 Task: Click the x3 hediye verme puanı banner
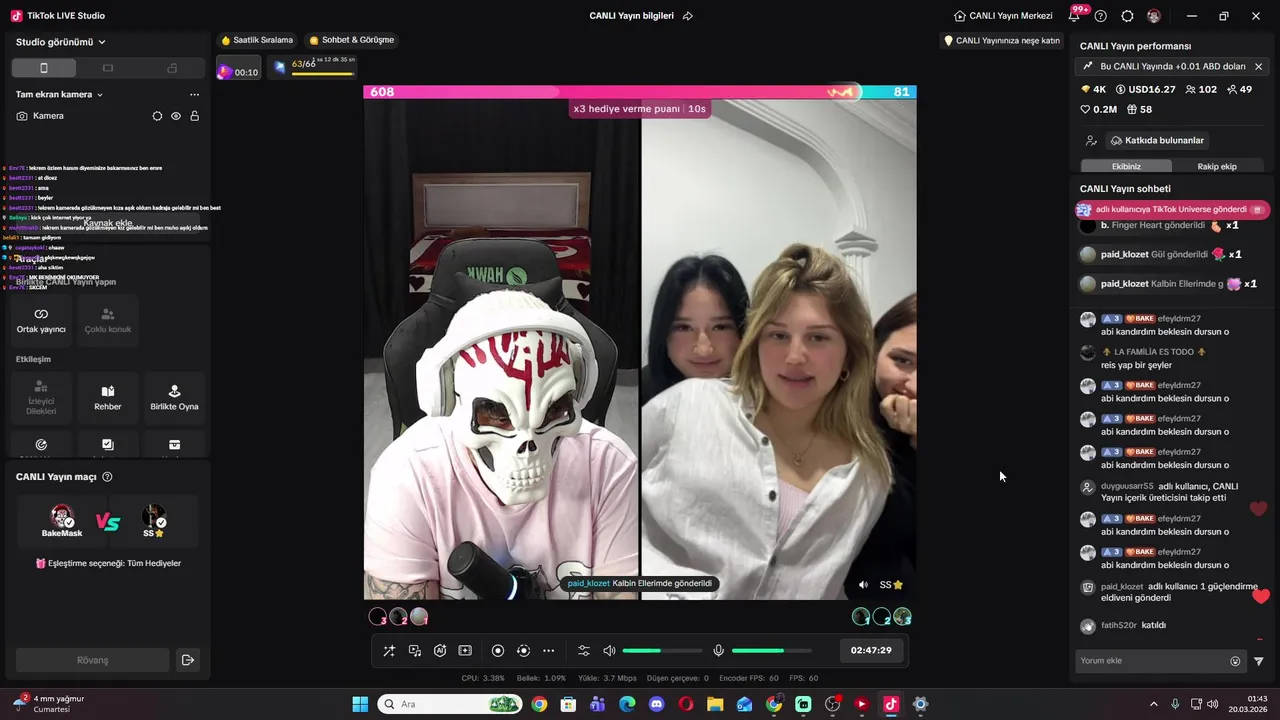tap(640, 109)
